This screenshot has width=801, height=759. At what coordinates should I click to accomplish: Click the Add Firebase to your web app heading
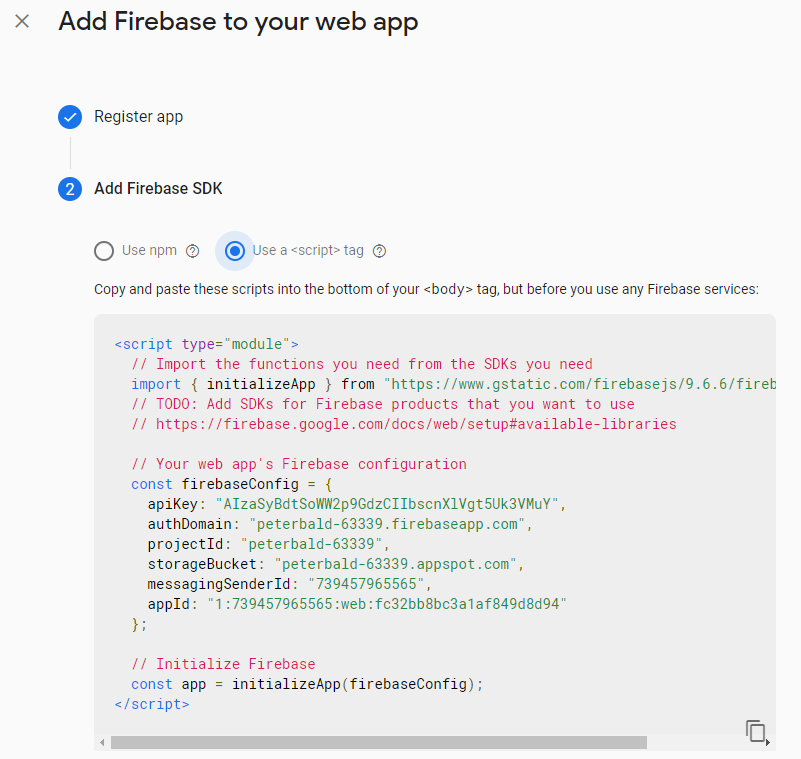coord(238,22)
